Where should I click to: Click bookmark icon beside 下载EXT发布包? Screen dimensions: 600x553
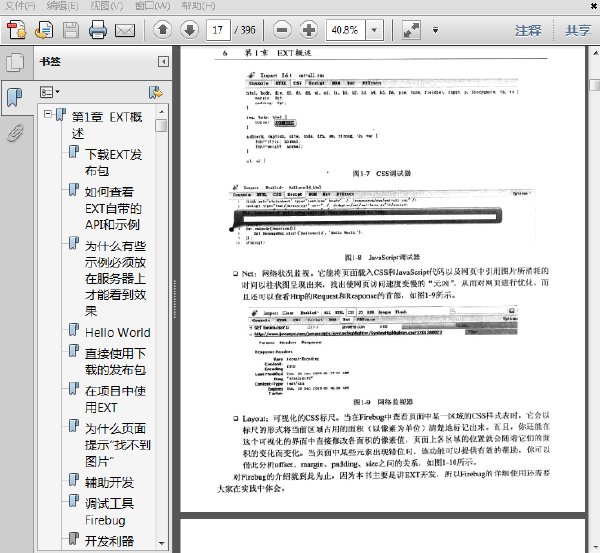point(74,152)
